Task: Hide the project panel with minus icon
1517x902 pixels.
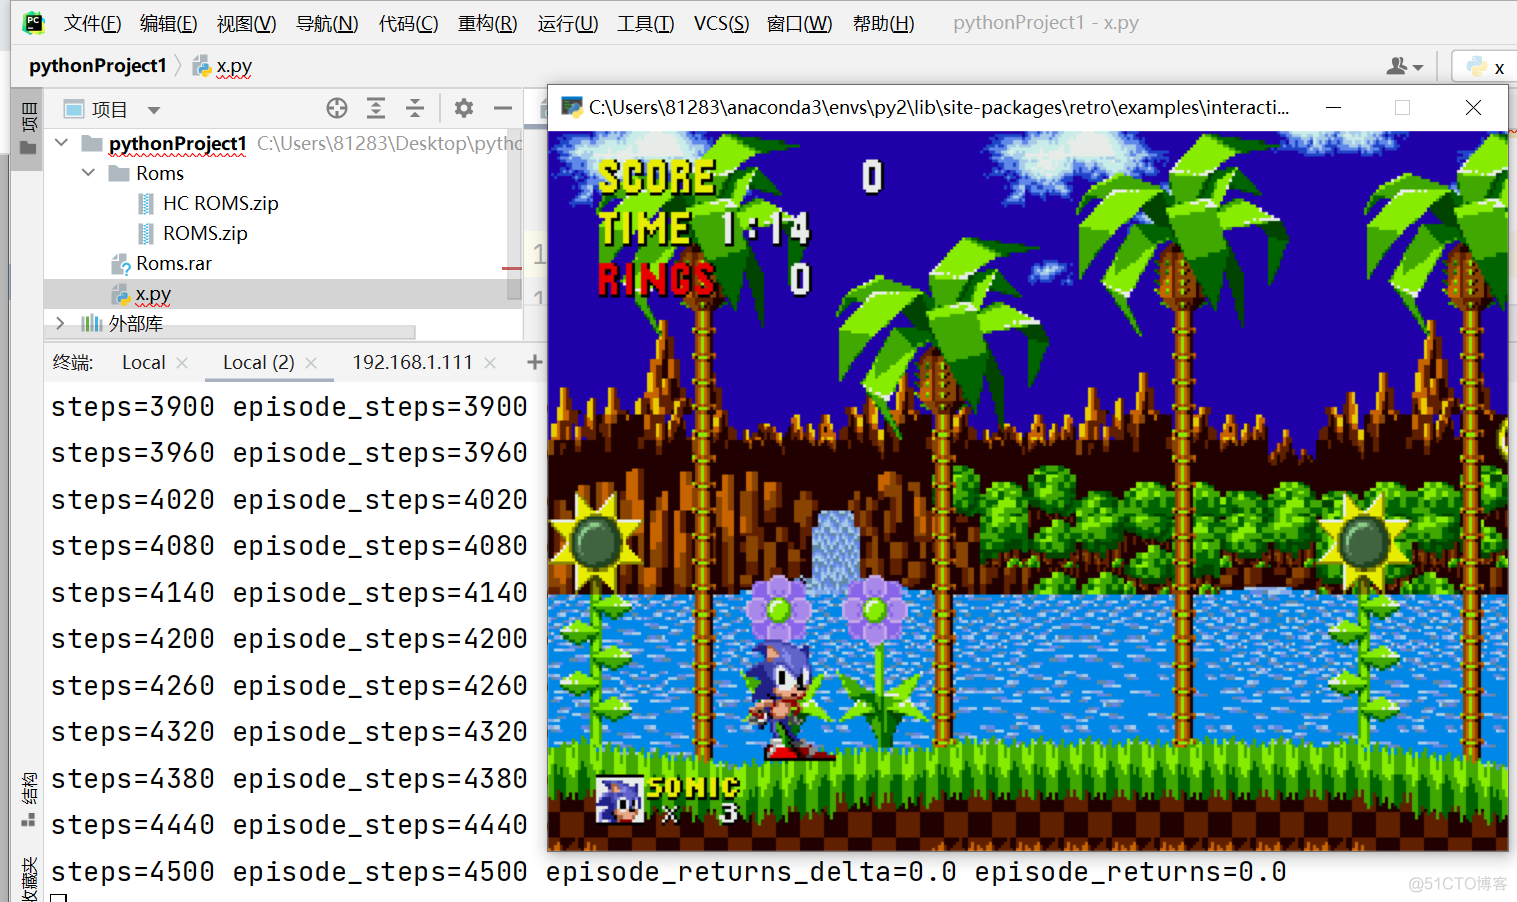Action: coord(503,108)
